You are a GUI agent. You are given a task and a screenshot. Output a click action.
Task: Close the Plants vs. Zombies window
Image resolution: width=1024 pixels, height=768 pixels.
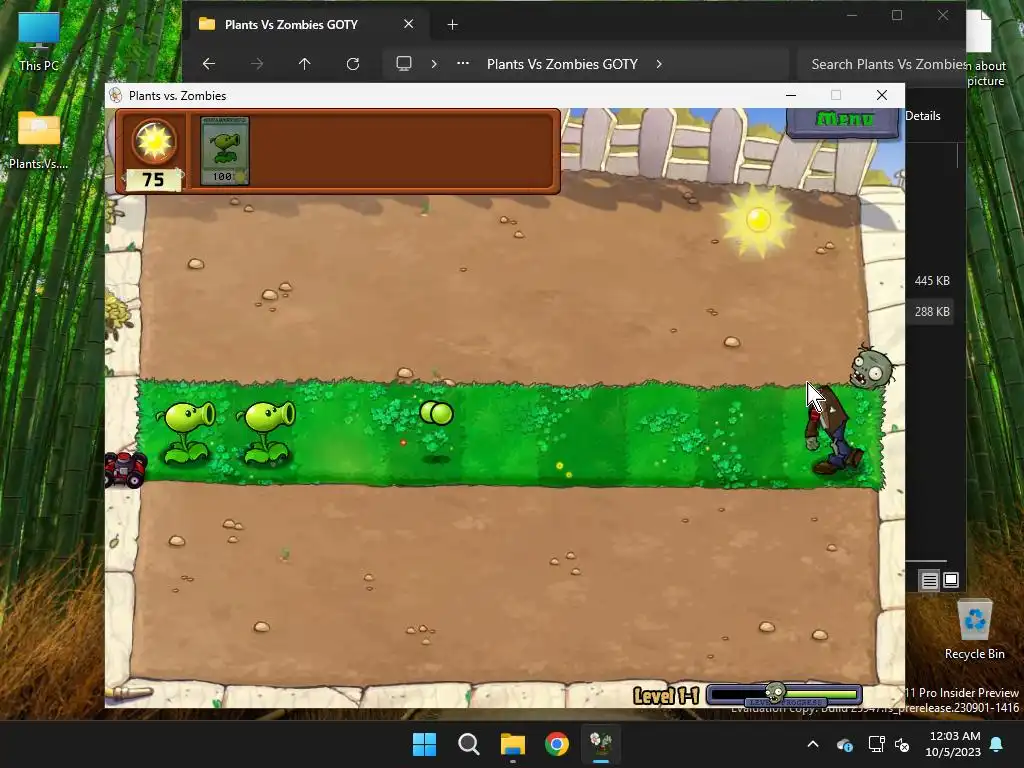click(x=882, y=95)
